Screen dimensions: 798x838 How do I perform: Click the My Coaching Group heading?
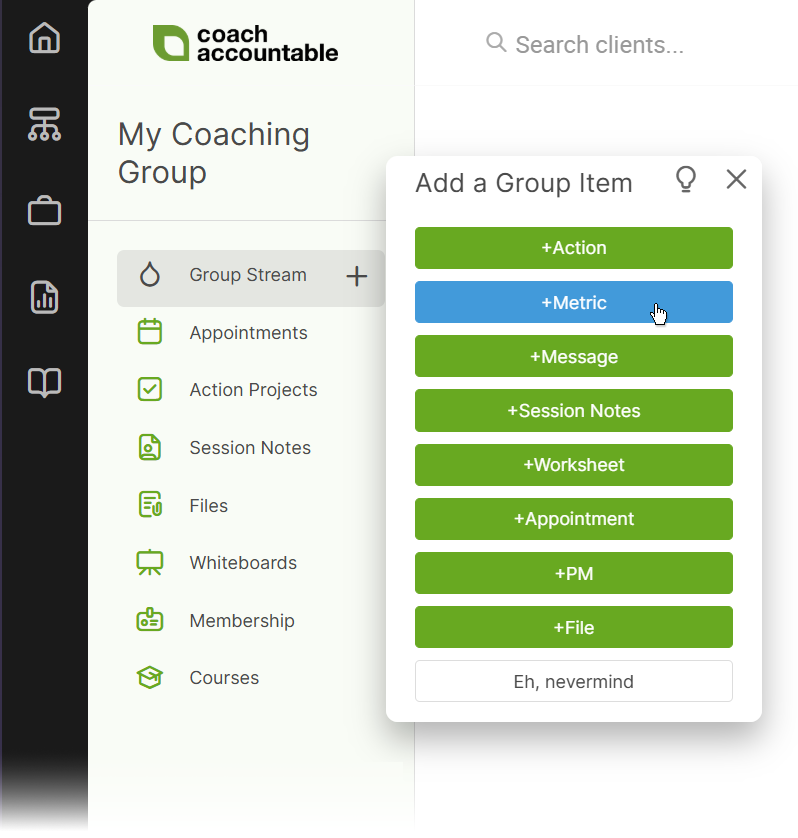214,153
